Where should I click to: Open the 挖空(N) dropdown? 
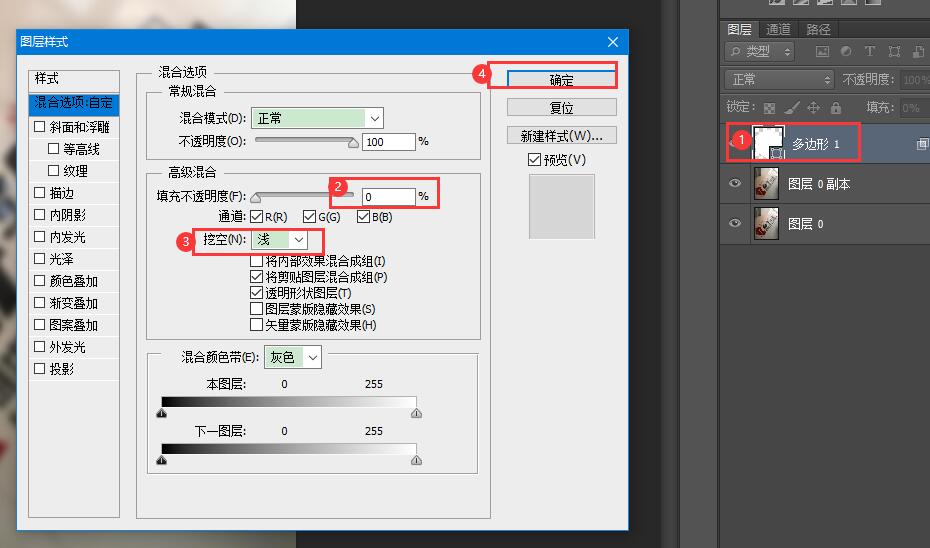point(279,240)
